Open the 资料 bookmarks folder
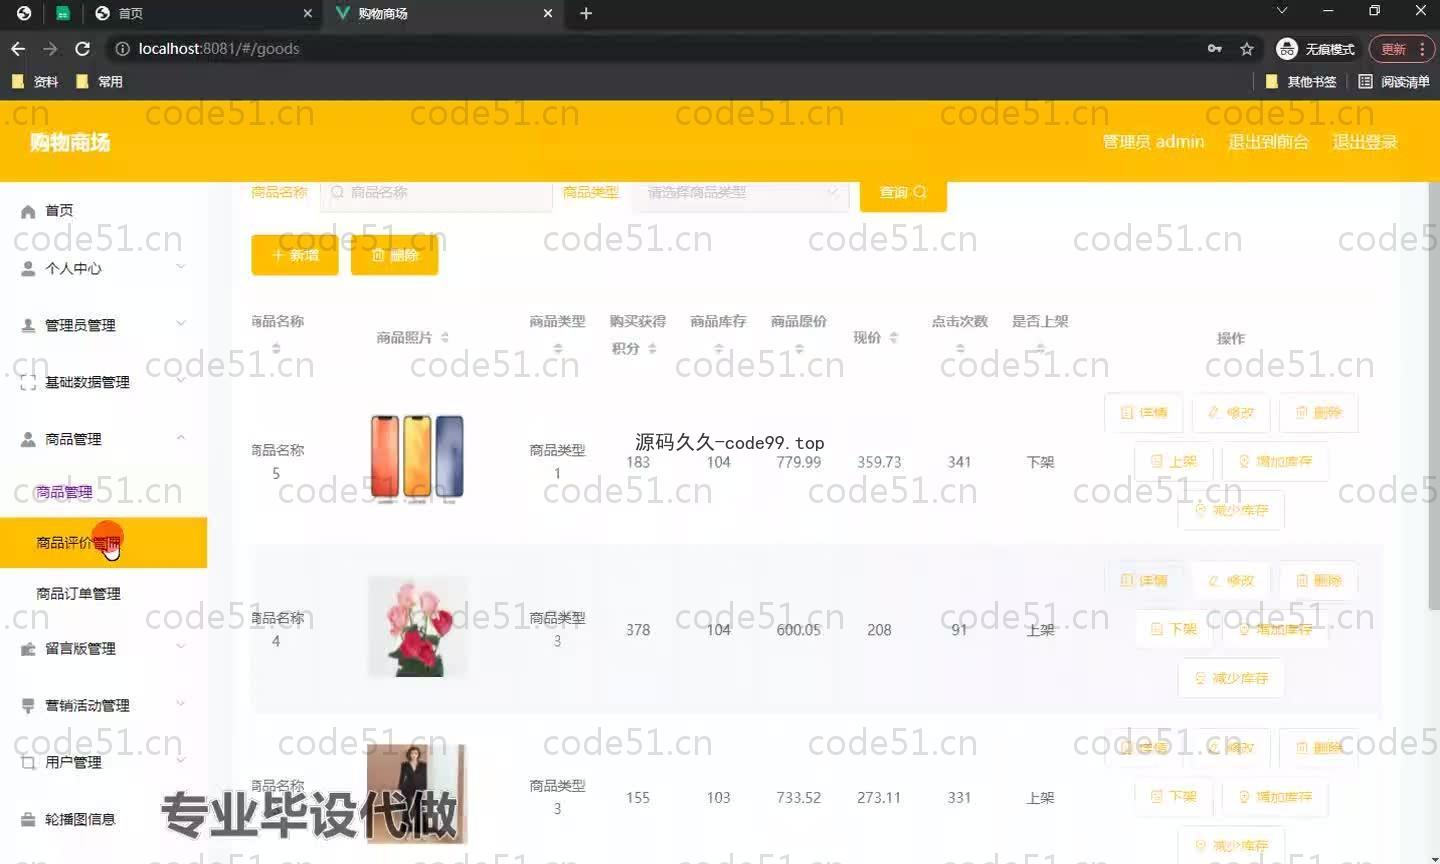Viewport: 1440px width, 864px height. [x=35, y=81]
